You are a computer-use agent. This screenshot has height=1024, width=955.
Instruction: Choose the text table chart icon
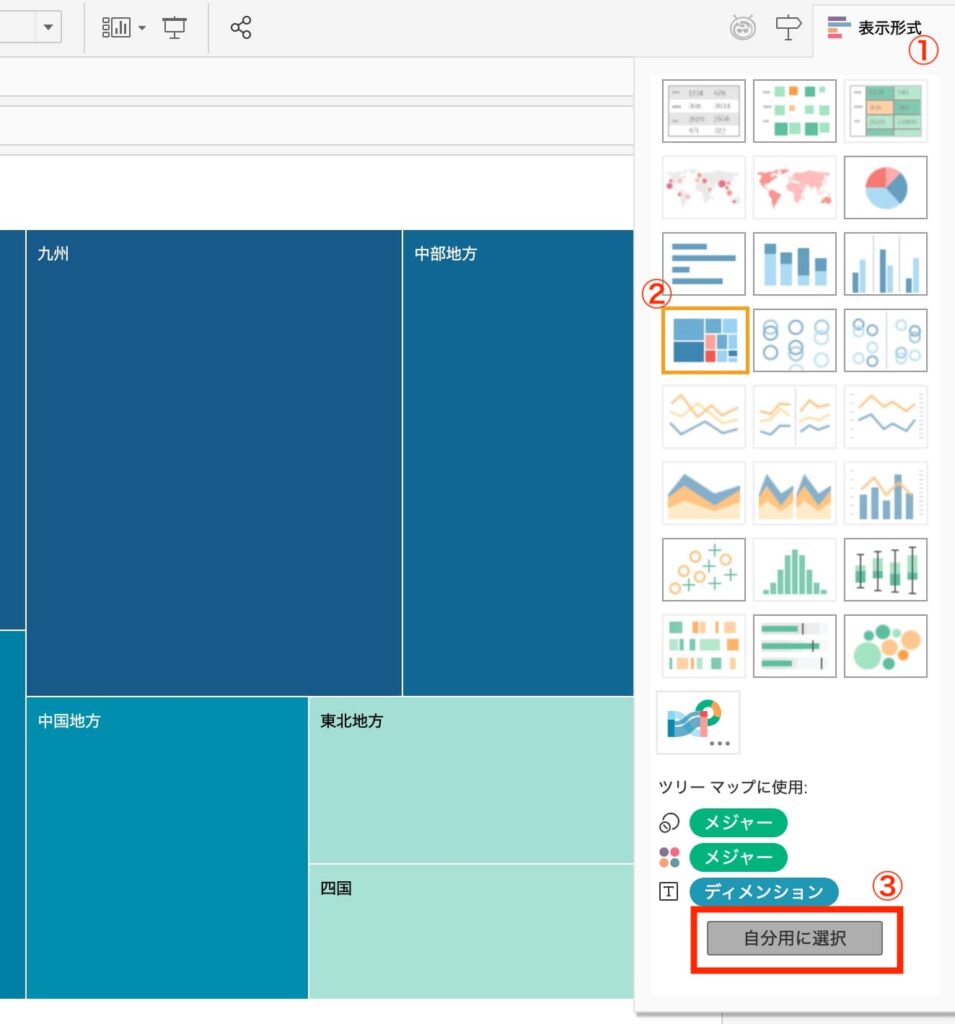point(704,111)
